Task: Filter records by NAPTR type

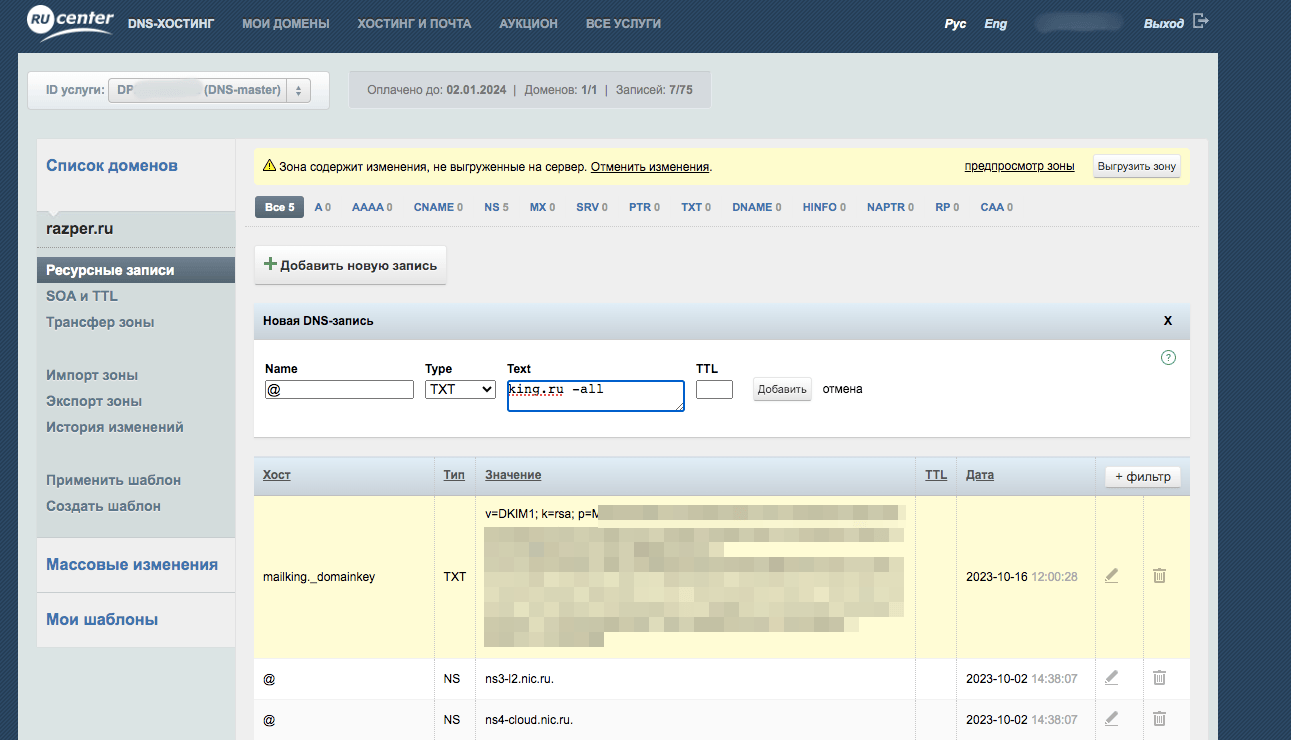Action: click(890, 207)
